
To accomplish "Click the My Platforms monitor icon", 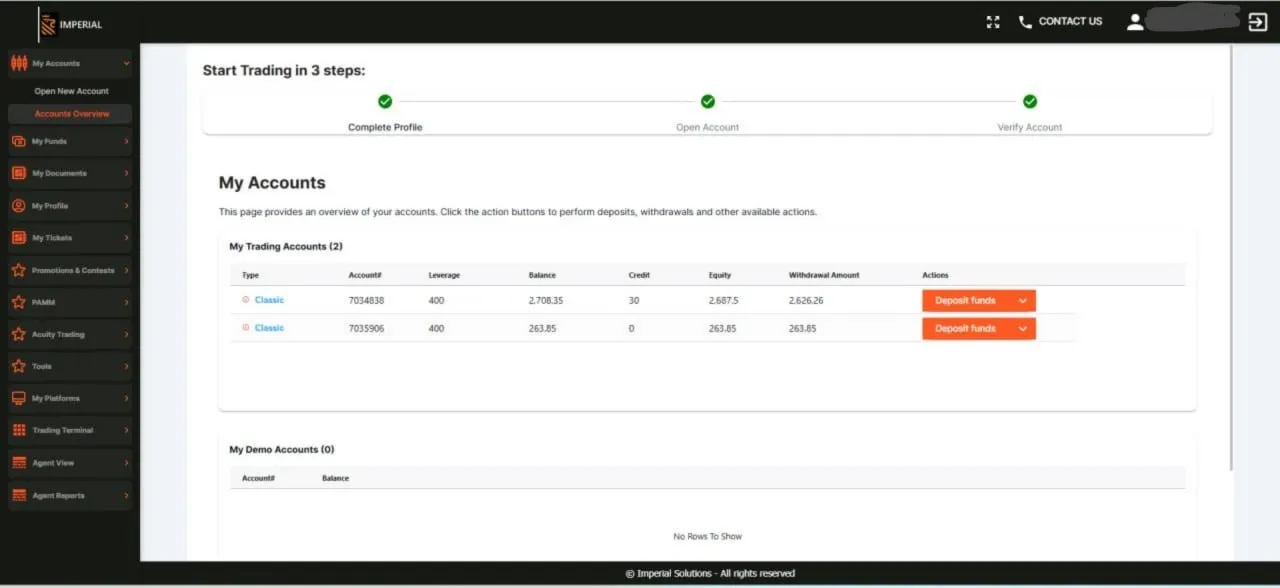I will coord(18,399).
